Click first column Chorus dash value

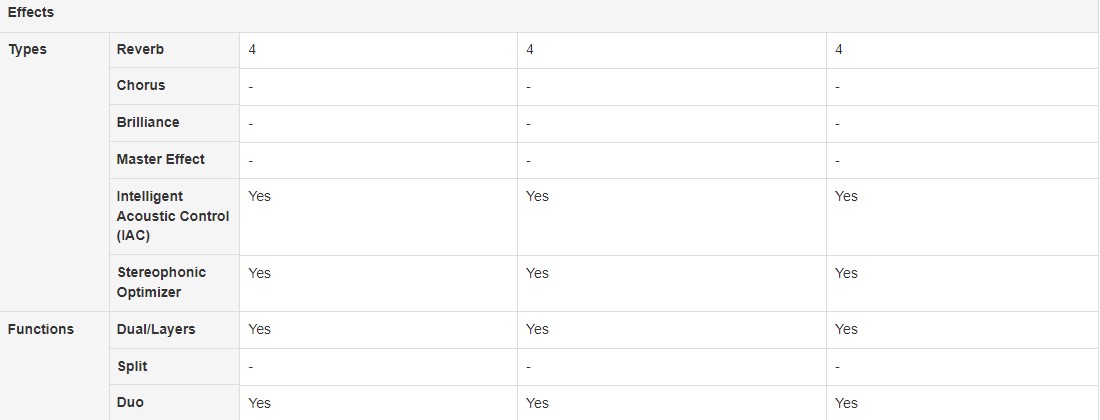pos(250,87)
